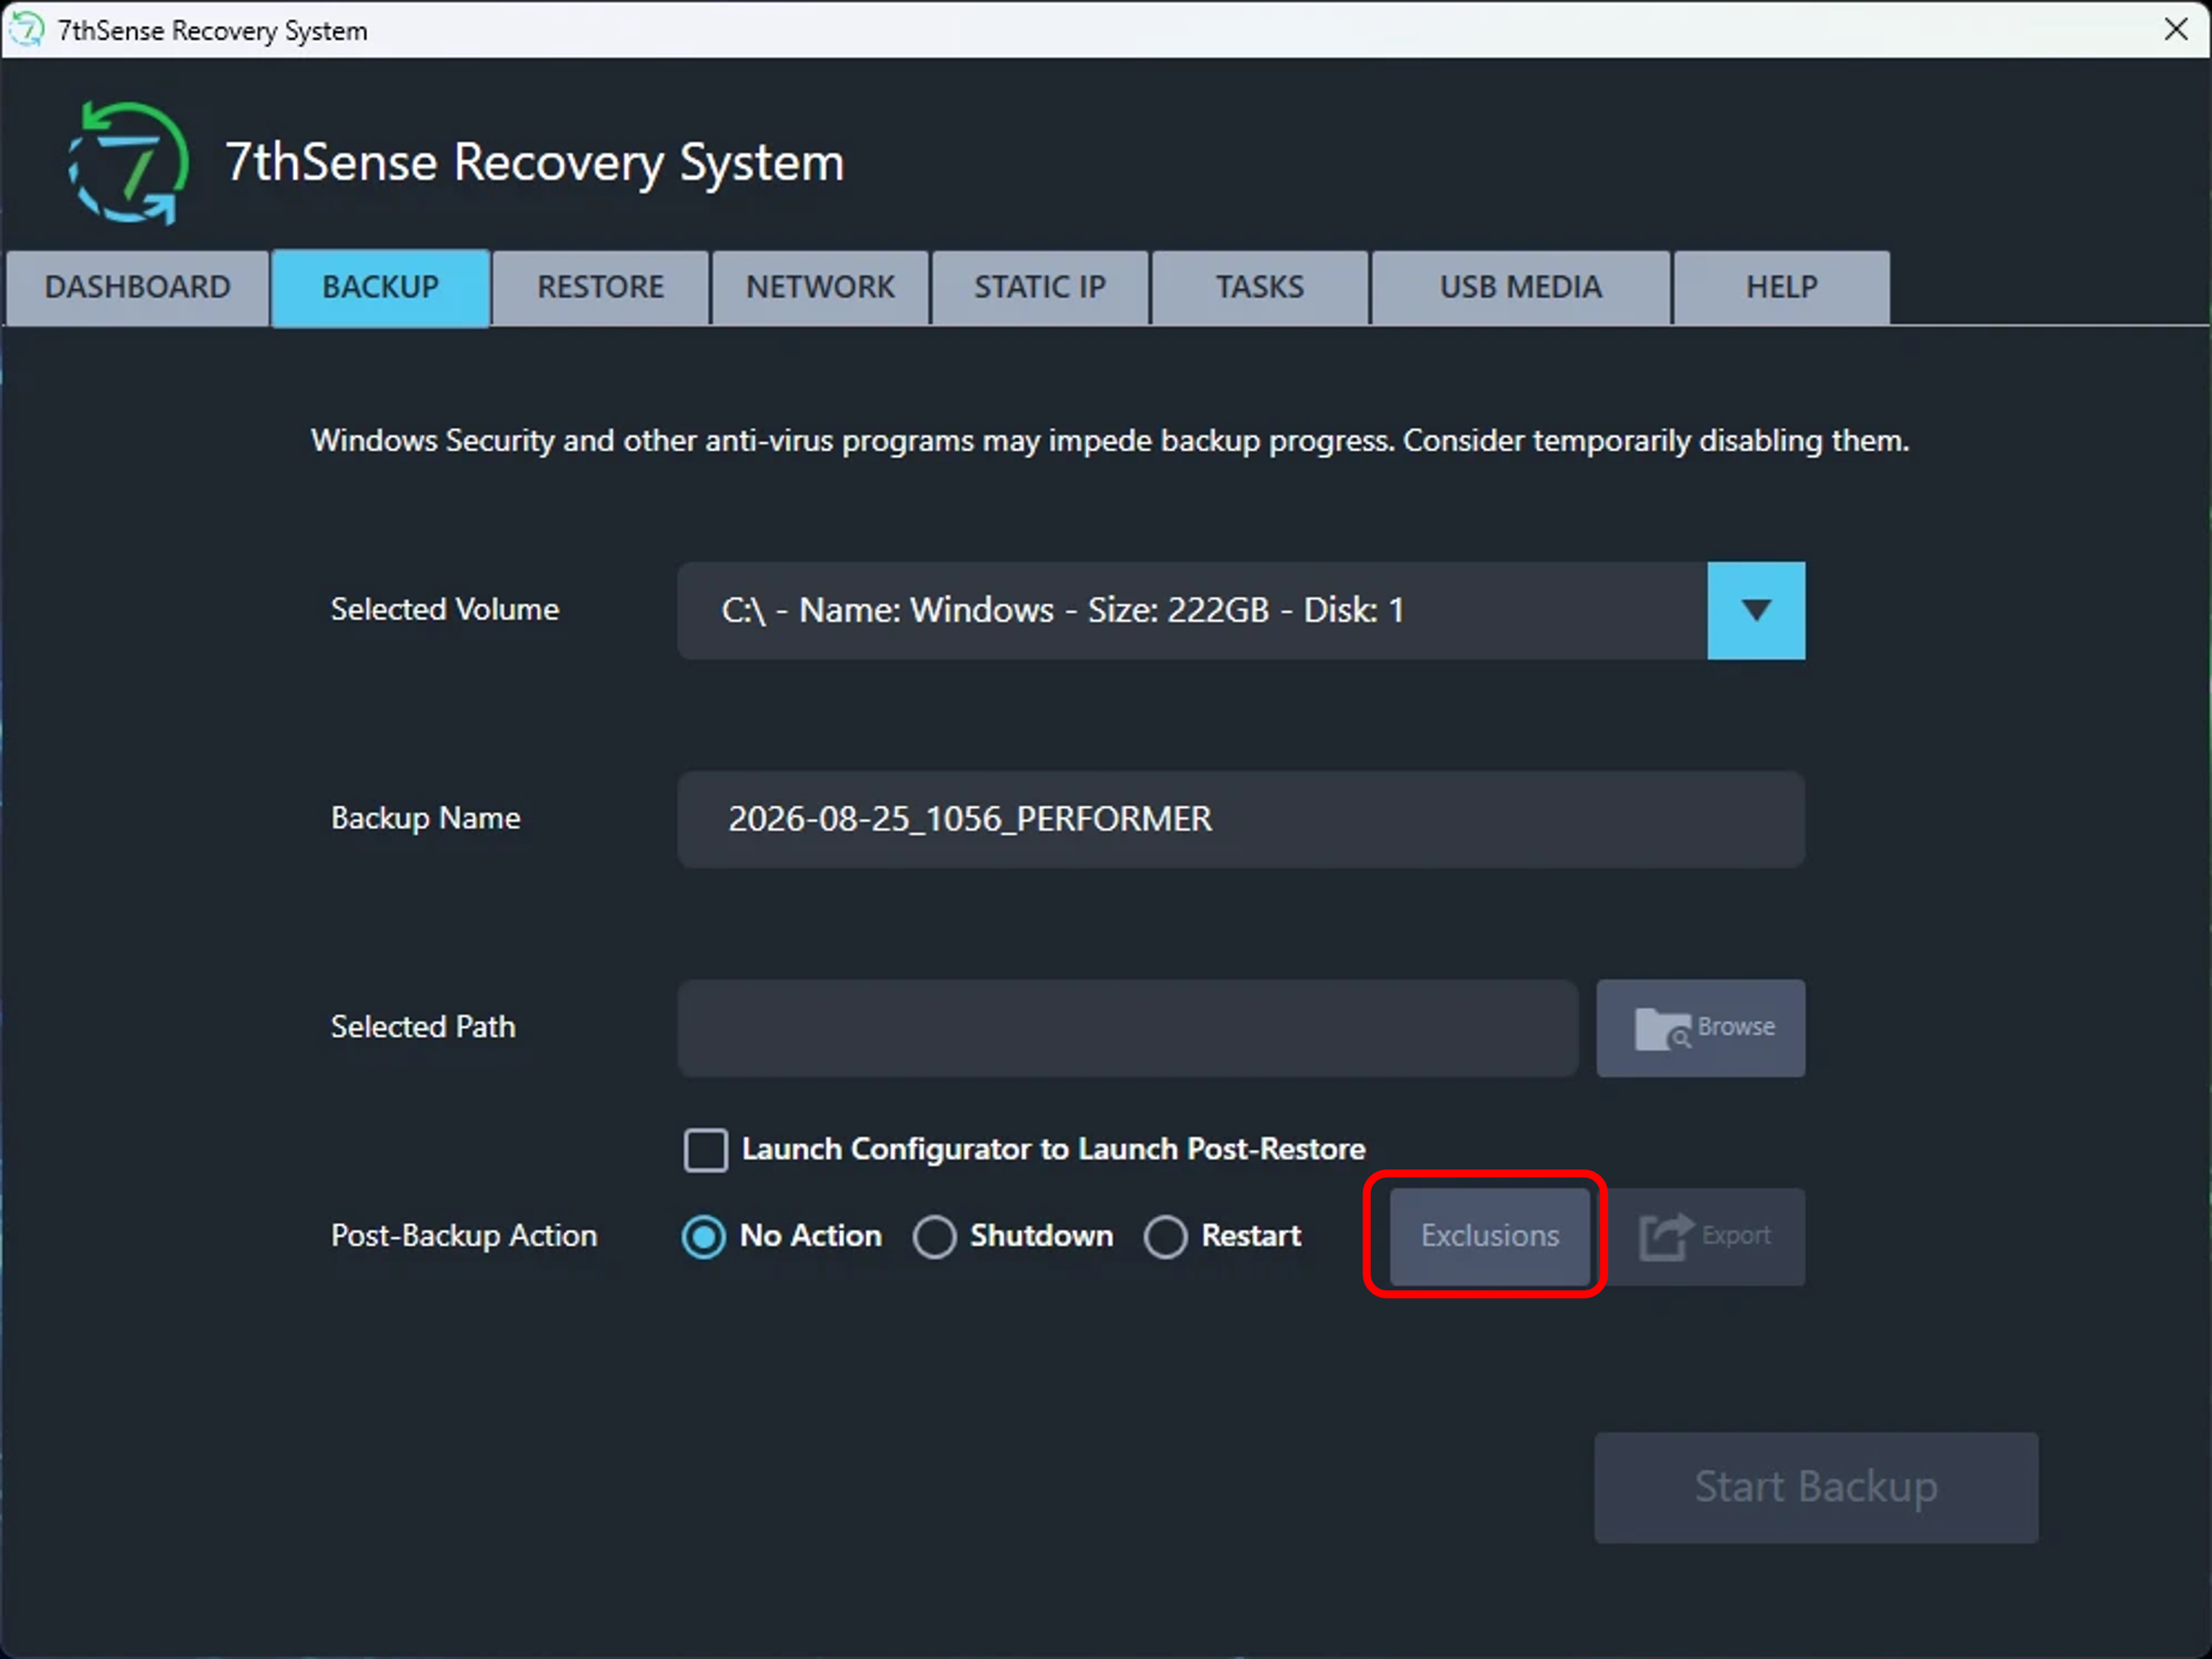Open the HELP tab
The width and height of the screenshot is (2212, 1659).
tap(1782, 288)
